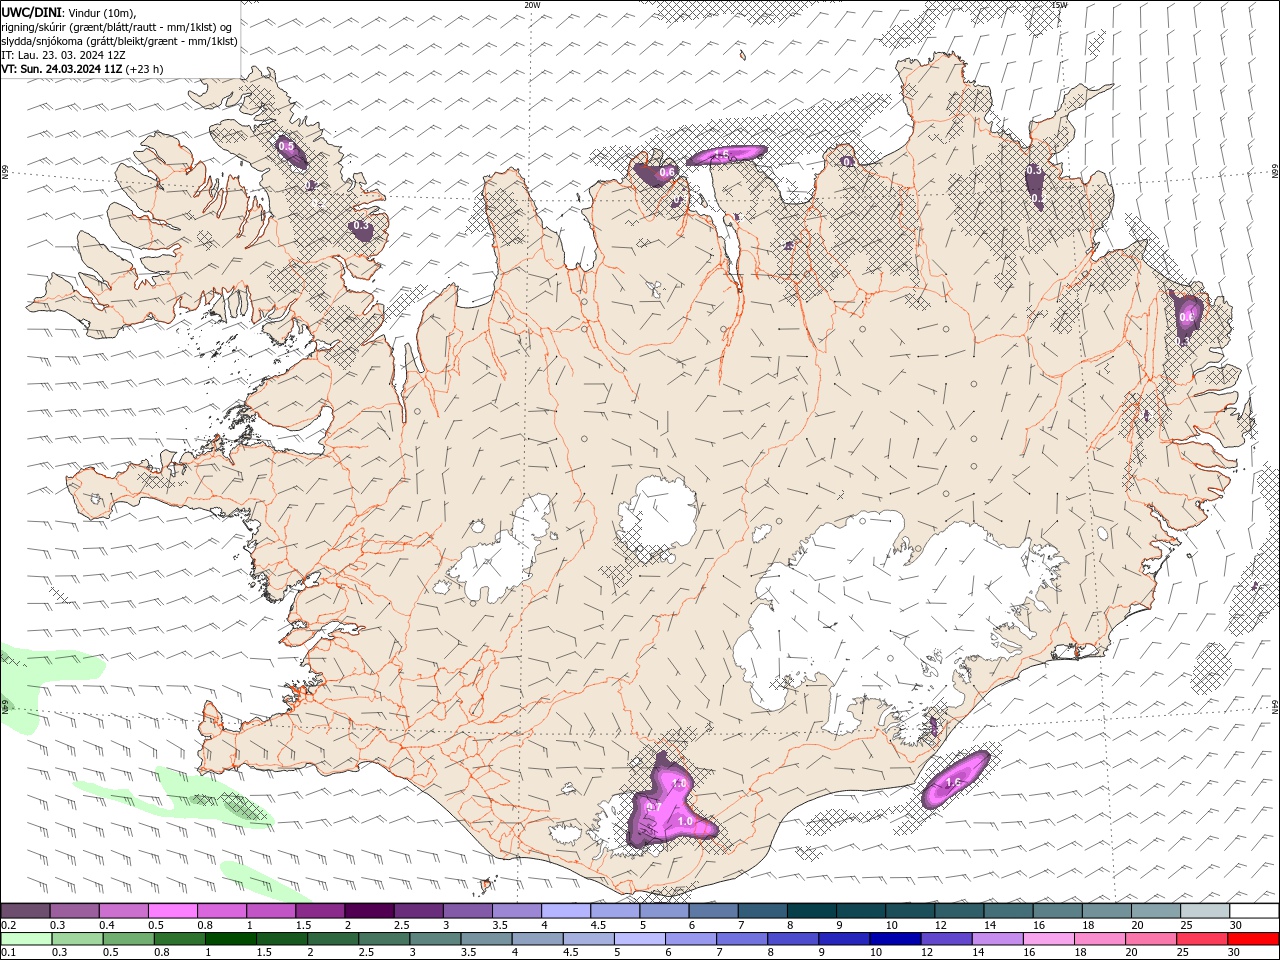Pick the darkest green rain swatch labeled 1
Image resolution: width=1280 pixels, height=960 pixels.
pyautogui.click(x=230, y=939)
